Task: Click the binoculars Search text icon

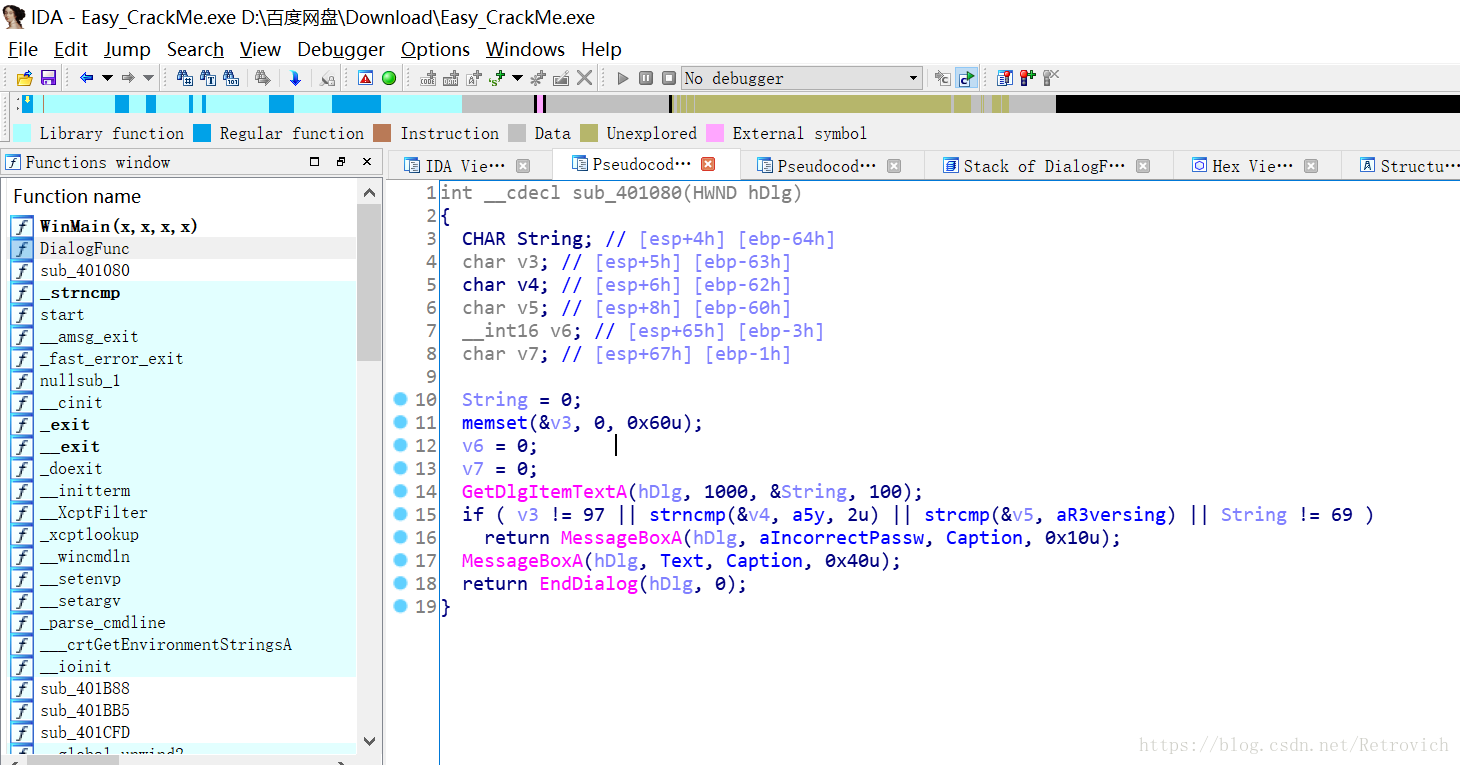Action: pos(208,78)
